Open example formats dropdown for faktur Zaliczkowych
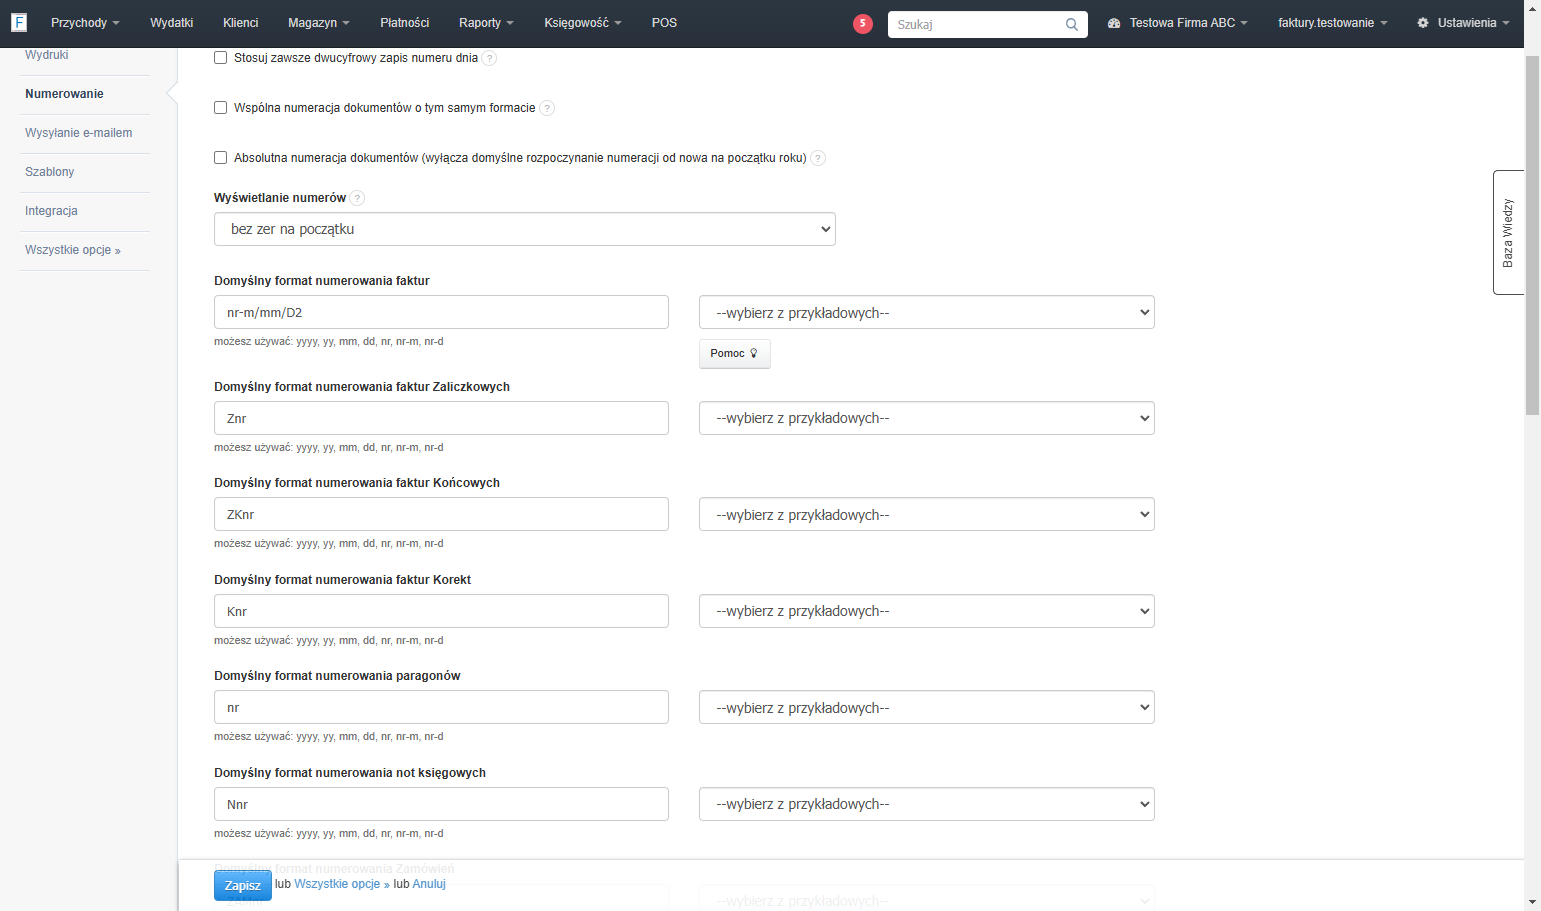The height and width of the screenshot is (911, 1541). point(927,418)
